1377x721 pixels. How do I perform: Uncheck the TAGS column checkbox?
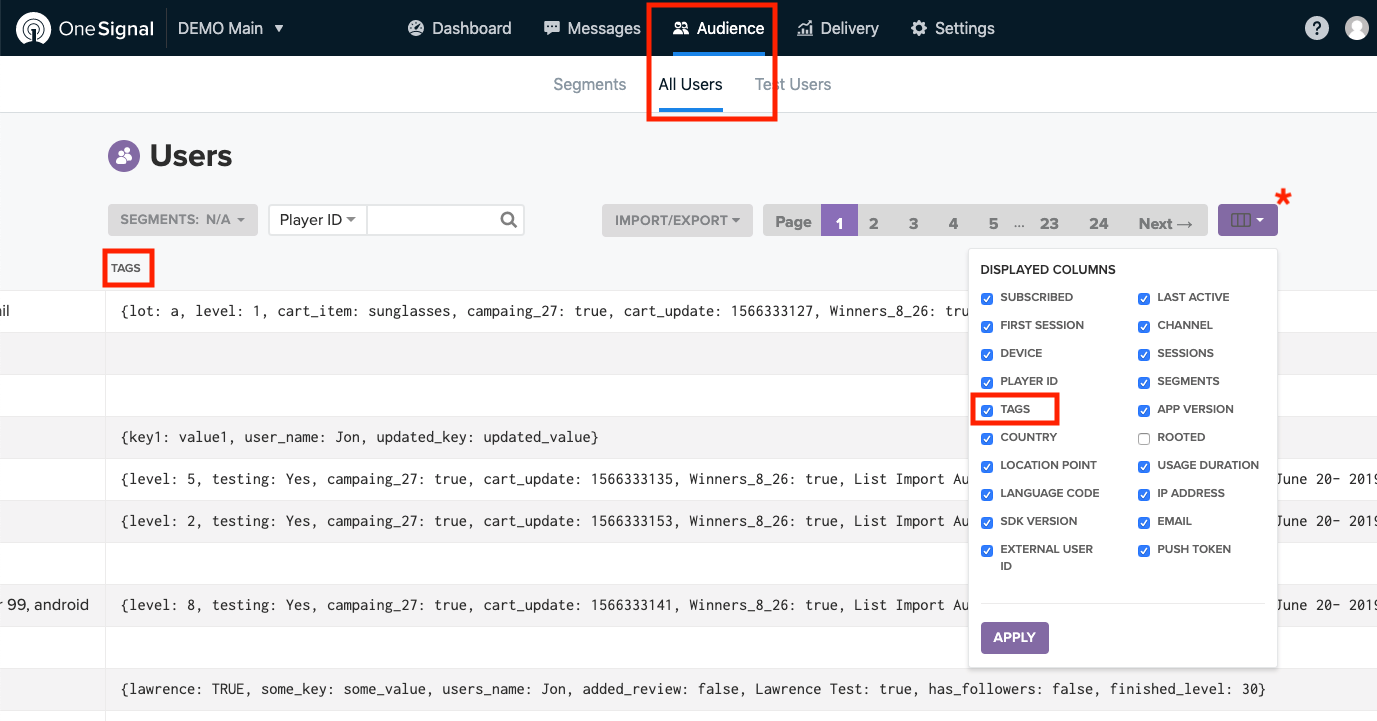987,410
